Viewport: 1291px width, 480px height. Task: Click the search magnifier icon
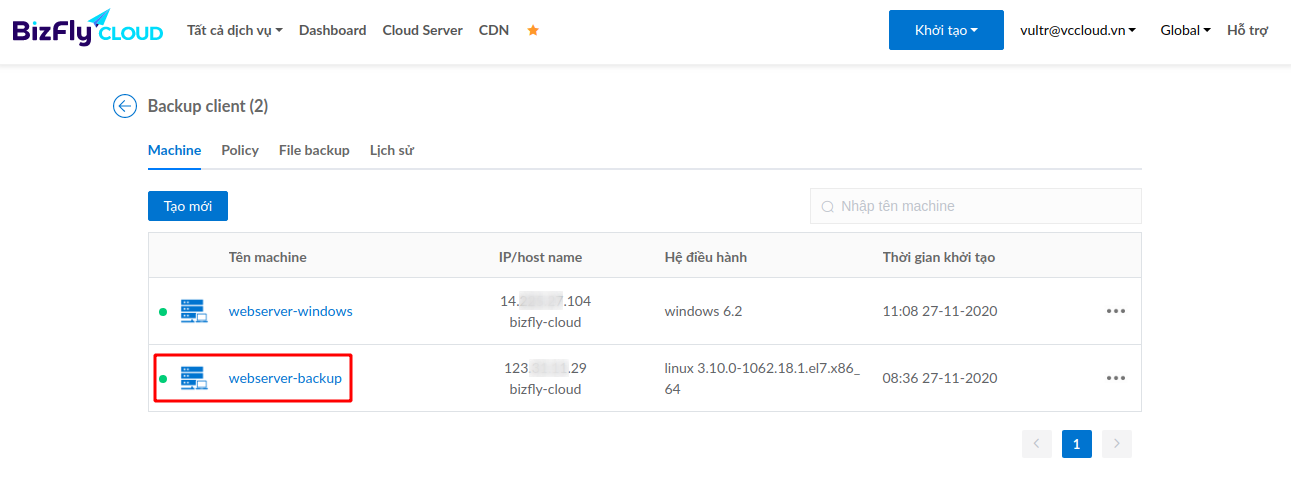pyautogui.click(x=827, y=207)
